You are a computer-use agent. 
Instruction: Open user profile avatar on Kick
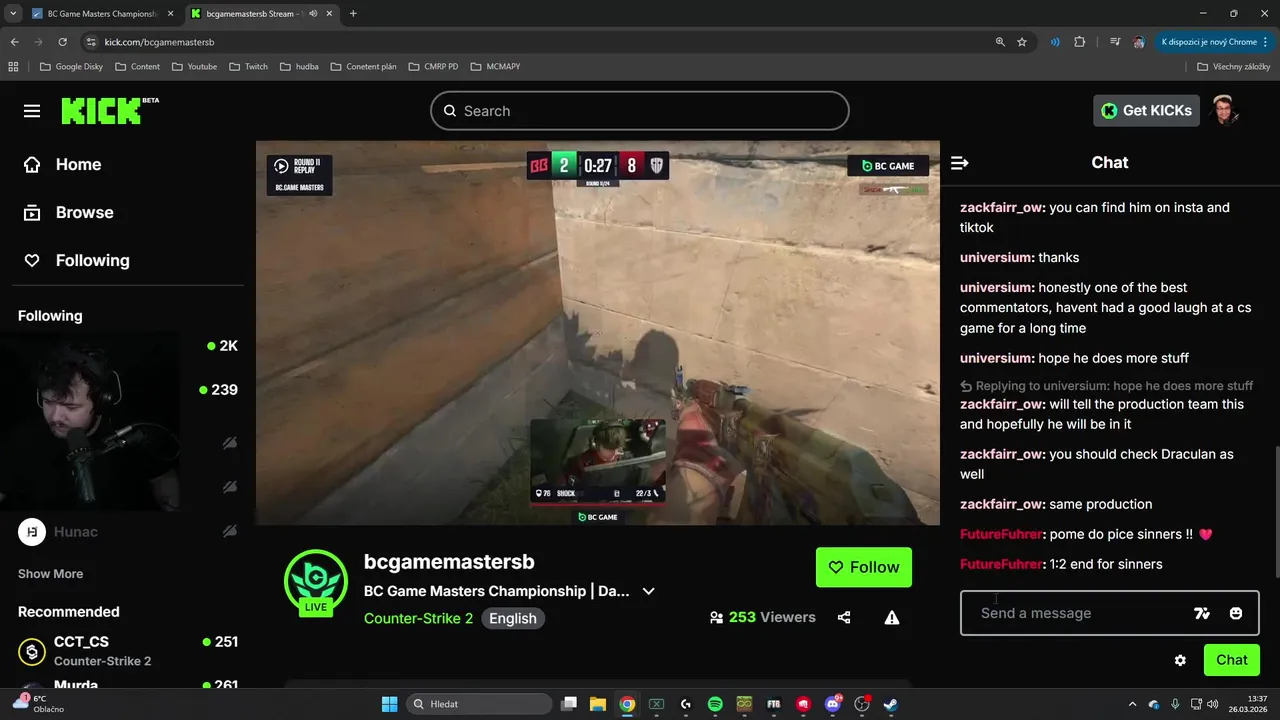(x=1225, y=110)
